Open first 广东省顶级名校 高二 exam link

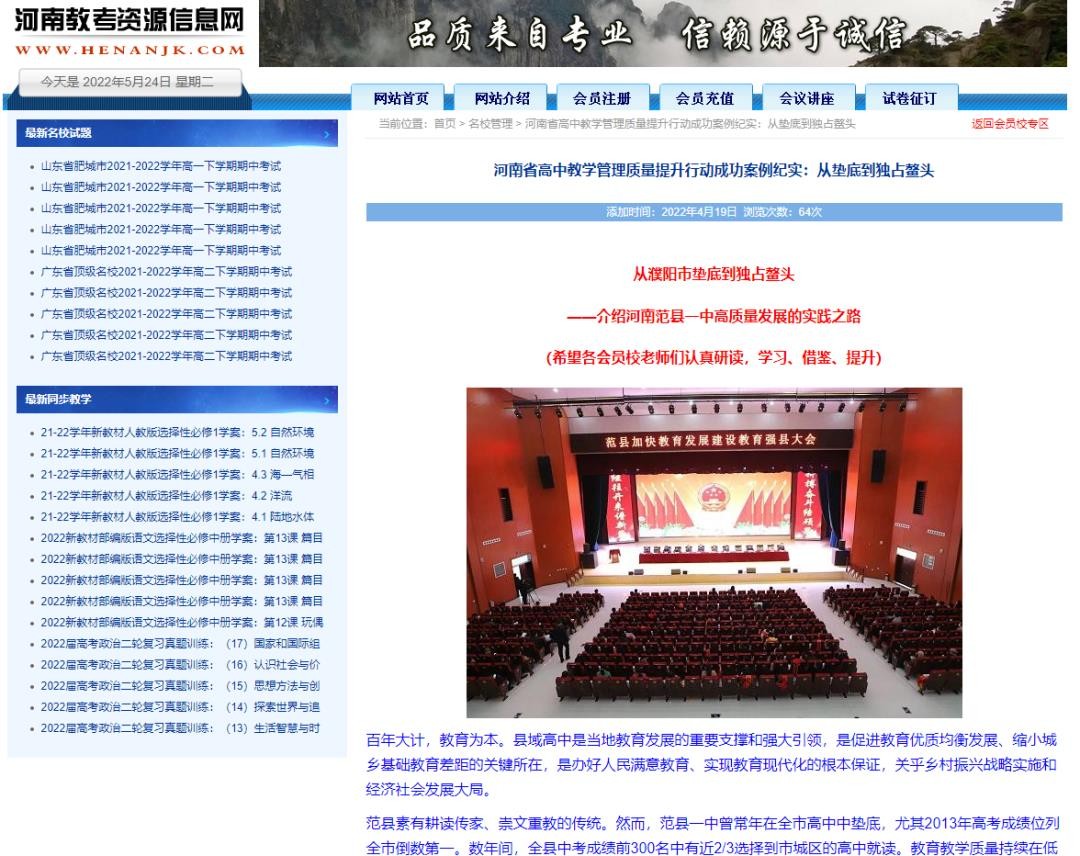click(166, 272)
